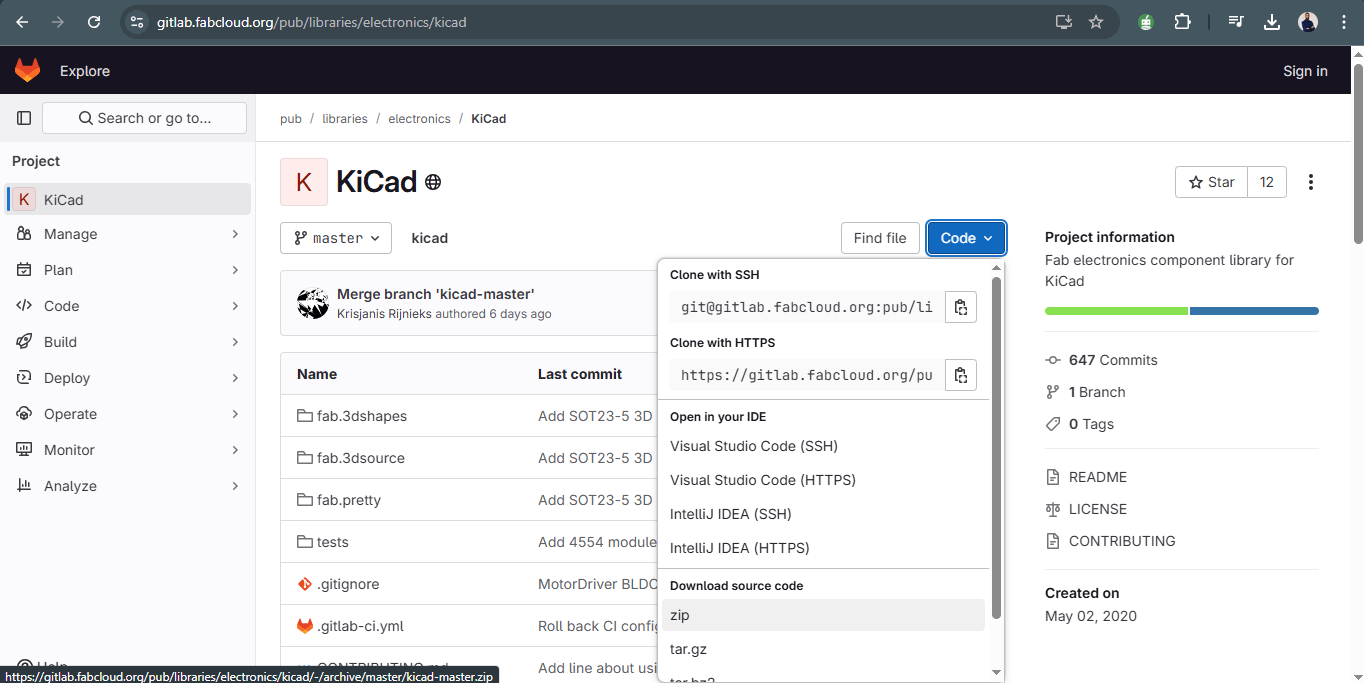Expand the Monitor sidebar section
1364x683 pixels.
point(128,450)
